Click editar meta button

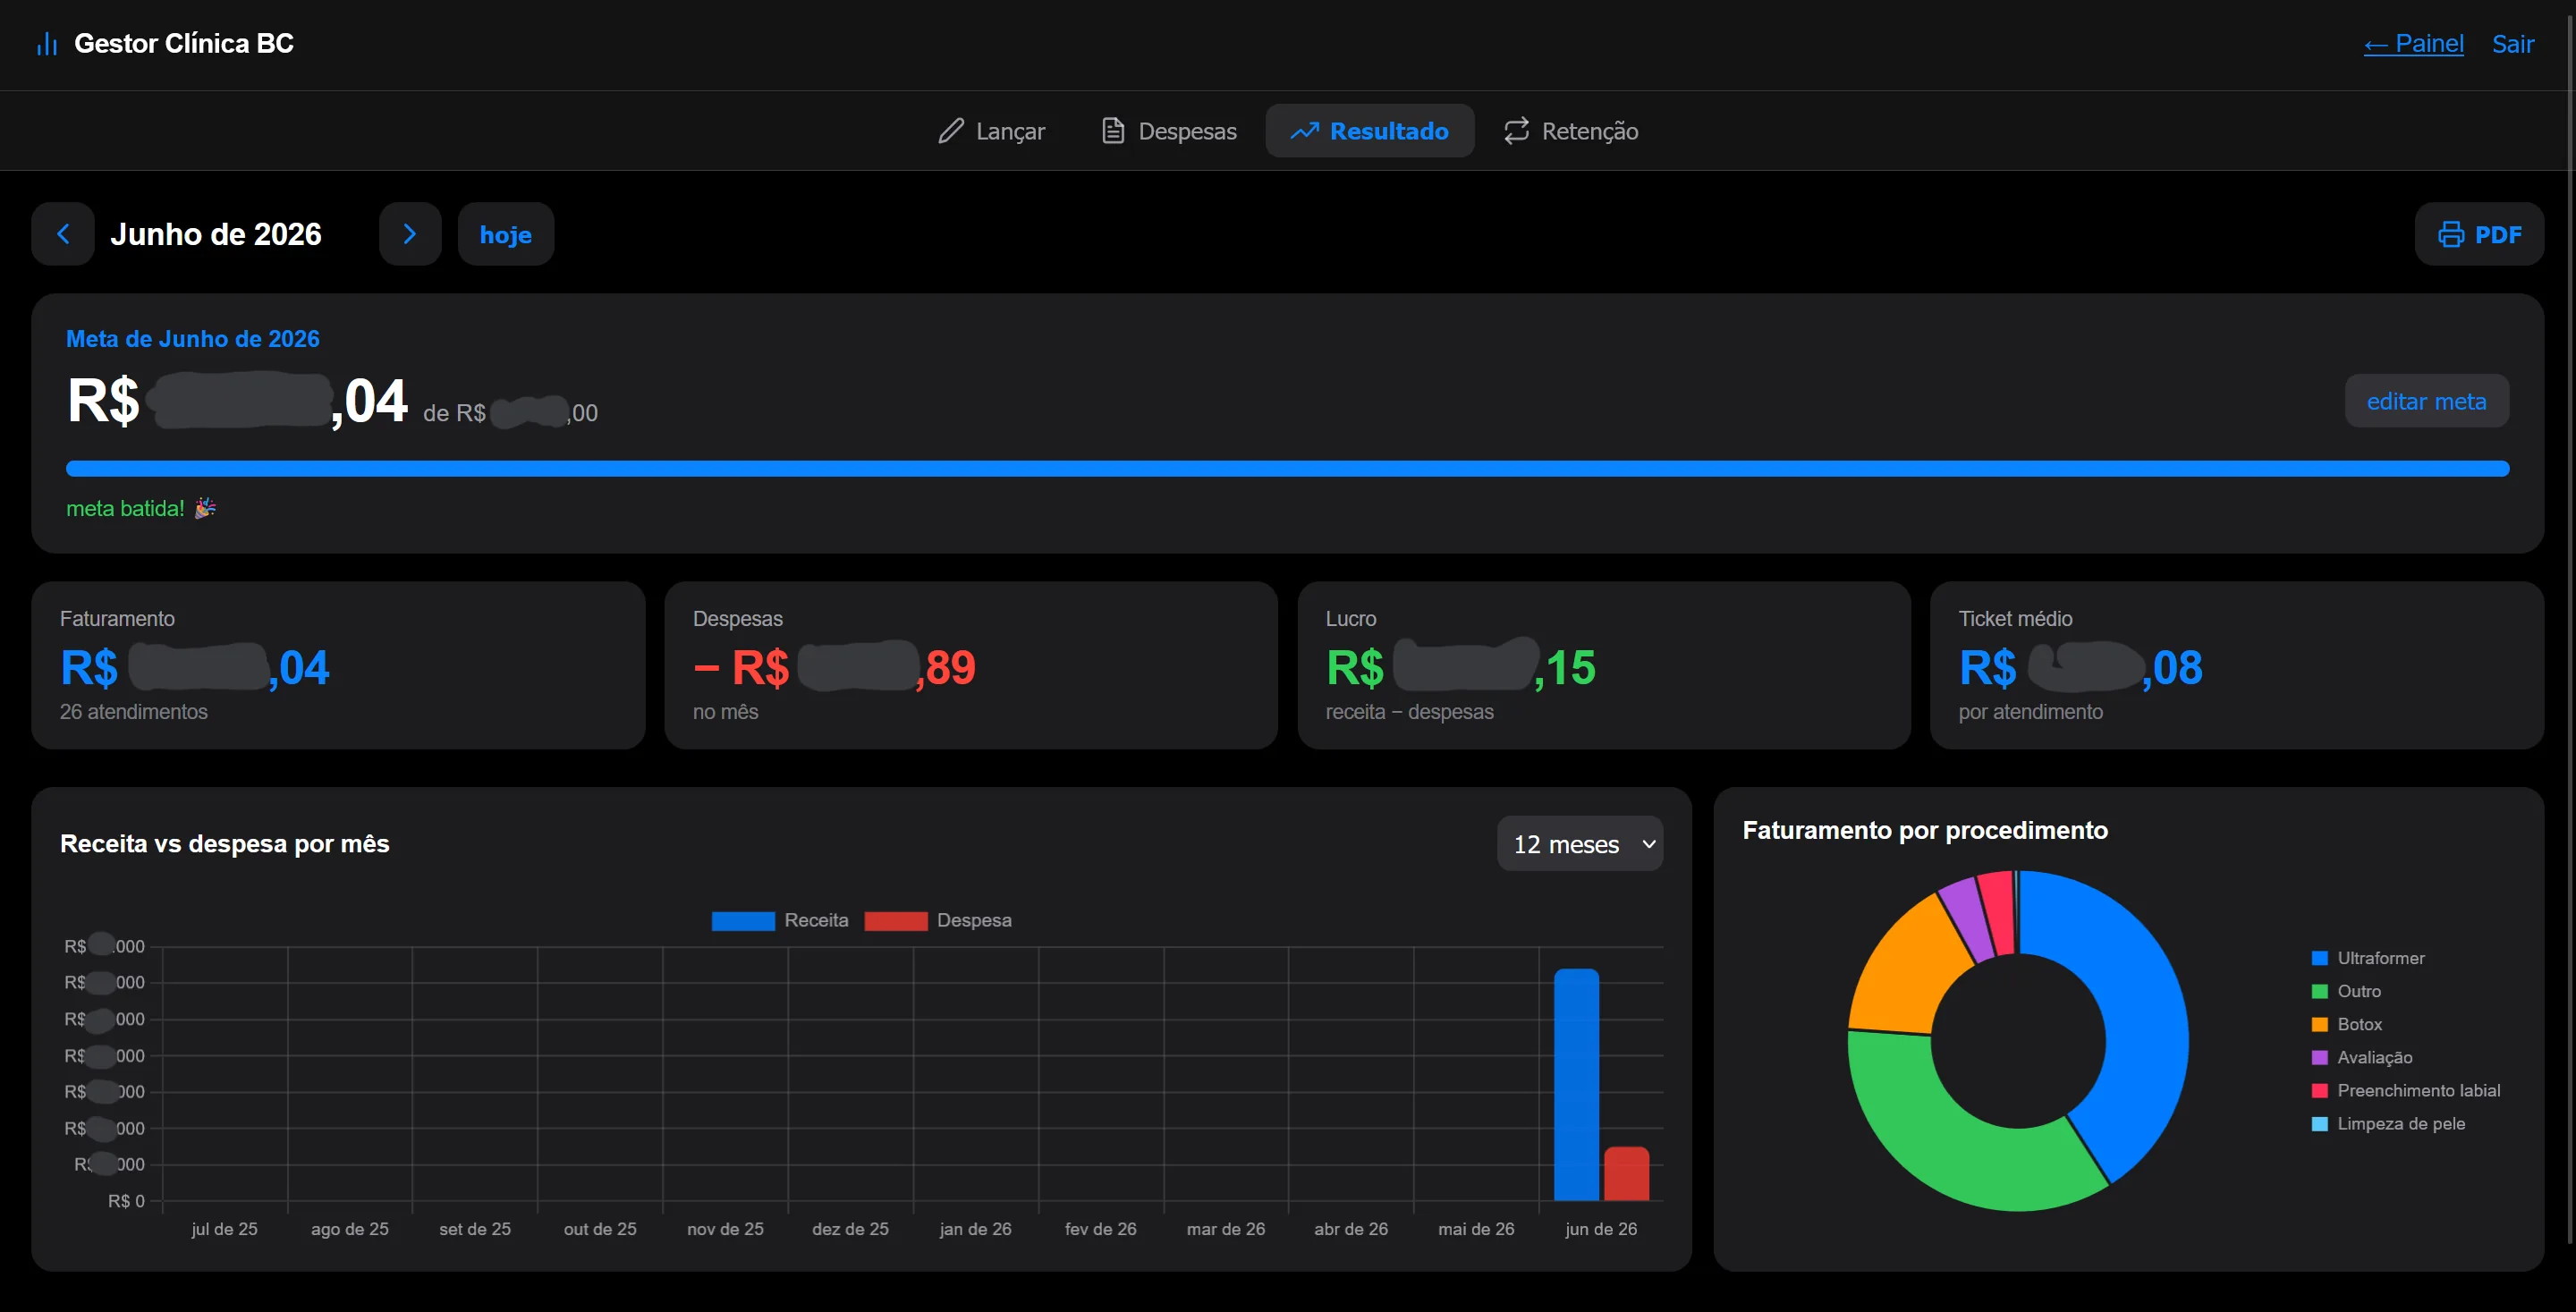(2427, 401)
